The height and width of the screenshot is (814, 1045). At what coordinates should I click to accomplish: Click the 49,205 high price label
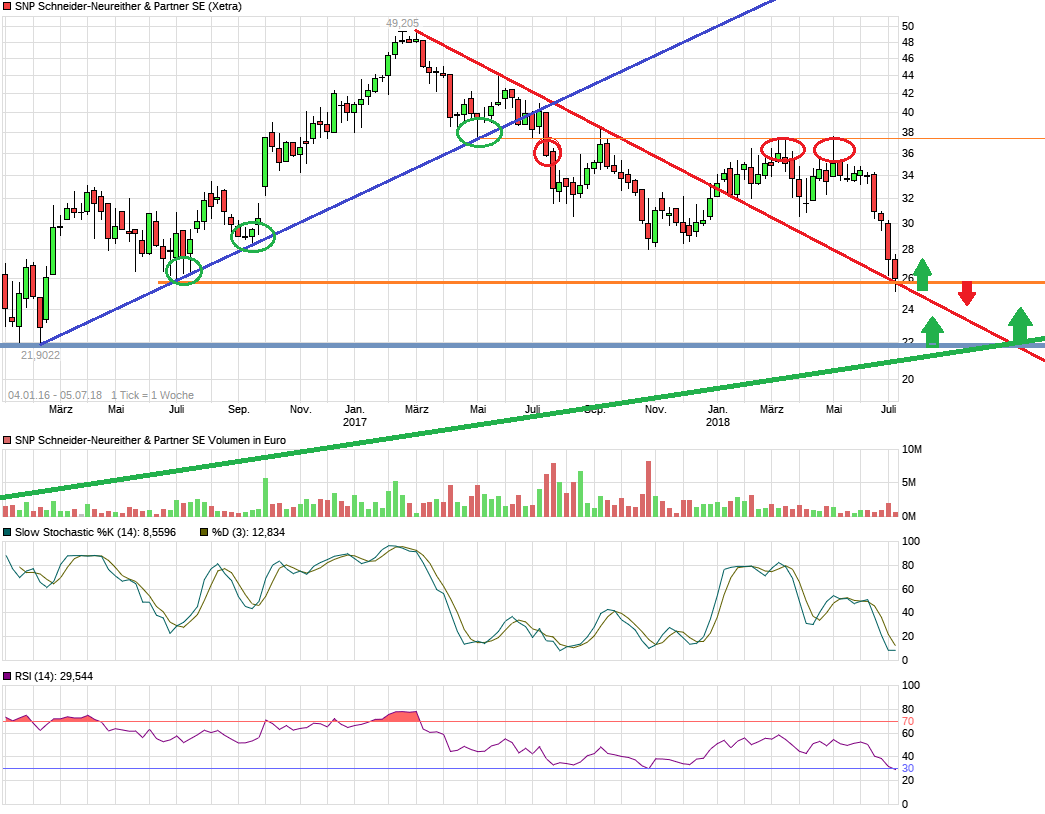[403, 23]
